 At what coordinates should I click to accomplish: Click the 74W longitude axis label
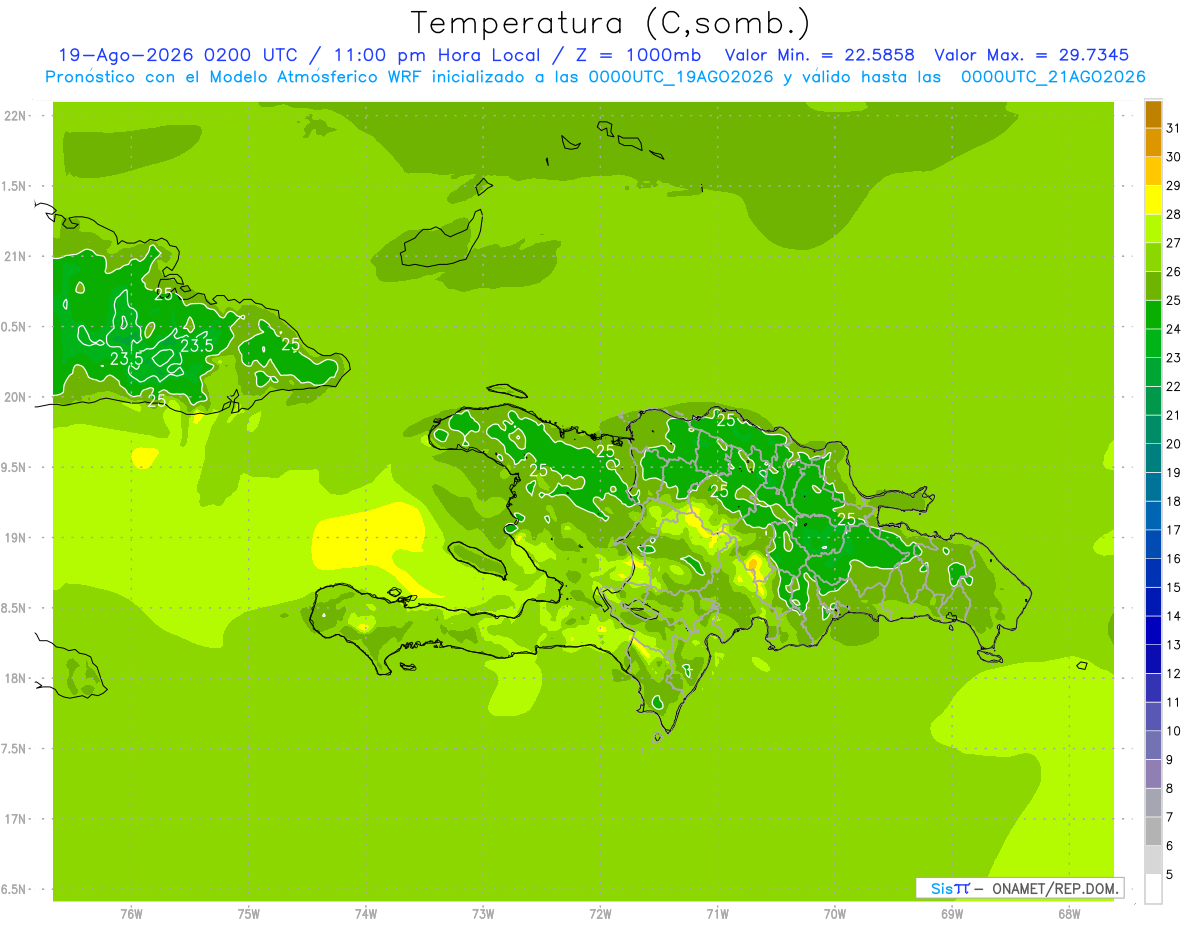coord(366,914)
